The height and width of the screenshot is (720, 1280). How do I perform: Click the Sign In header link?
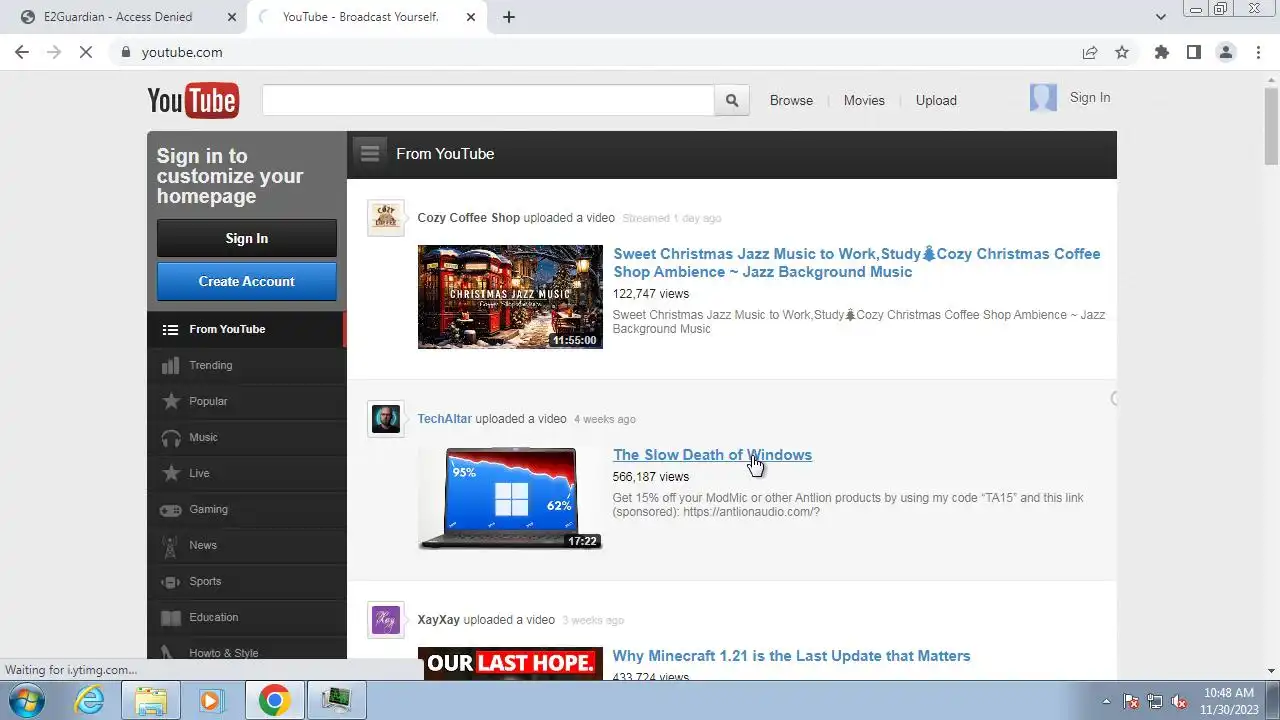(x=1090, y=97)
